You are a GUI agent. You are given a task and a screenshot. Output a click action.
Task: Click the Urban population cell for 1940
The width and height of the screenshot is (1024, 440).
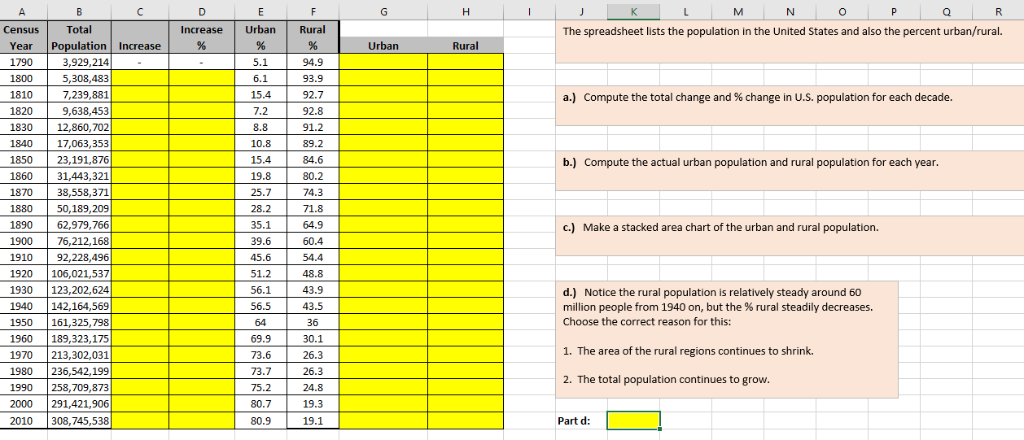coord(383,307)
